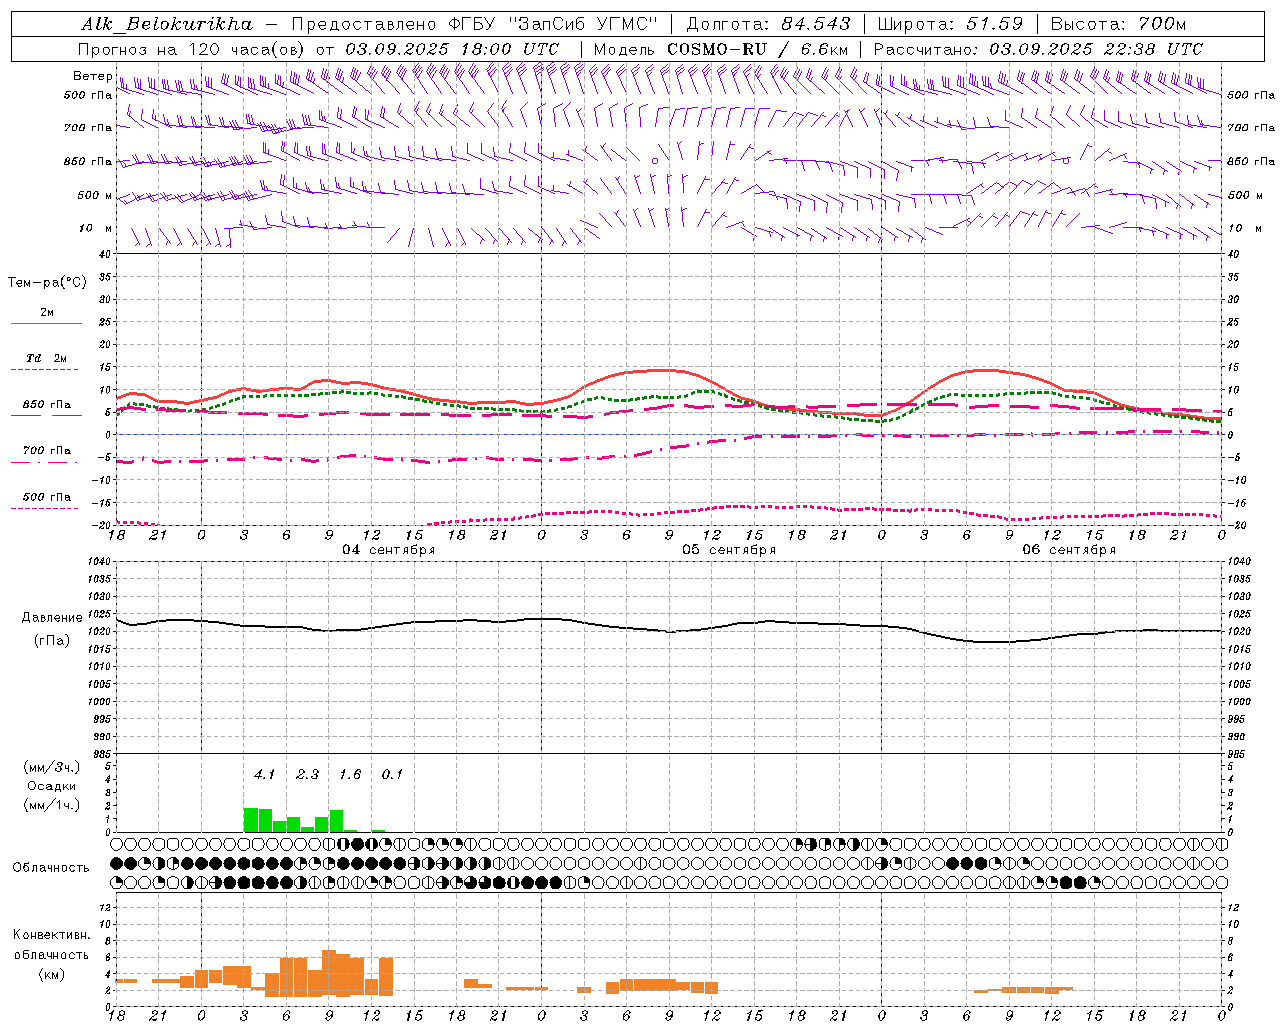This screenshot has height=1024, width=1280.
Task: Click the '1.6' three-hour precipitation value
Action: point(350,774)
